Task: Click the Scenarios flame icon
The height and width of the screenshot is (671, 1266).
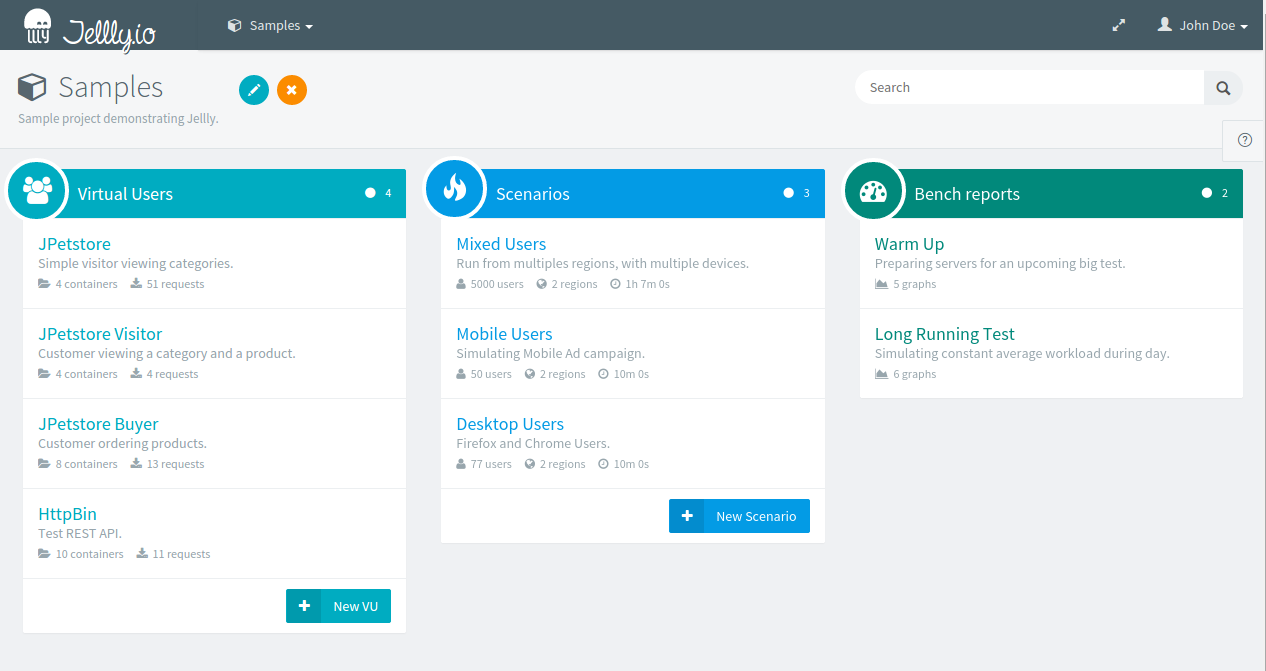Action: point(455,190)
